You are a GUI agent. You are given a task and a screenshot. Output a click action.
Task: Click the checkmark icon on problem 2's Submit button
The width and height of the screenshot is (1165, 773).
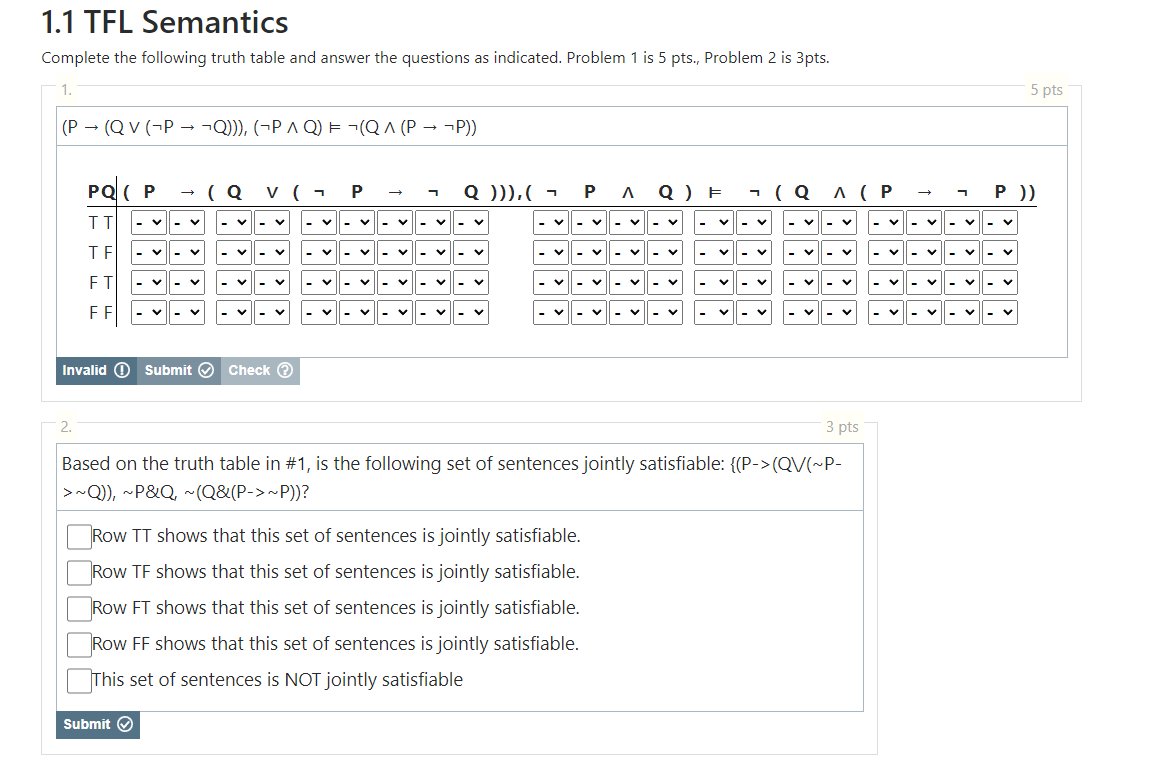[x=124, y=725]
